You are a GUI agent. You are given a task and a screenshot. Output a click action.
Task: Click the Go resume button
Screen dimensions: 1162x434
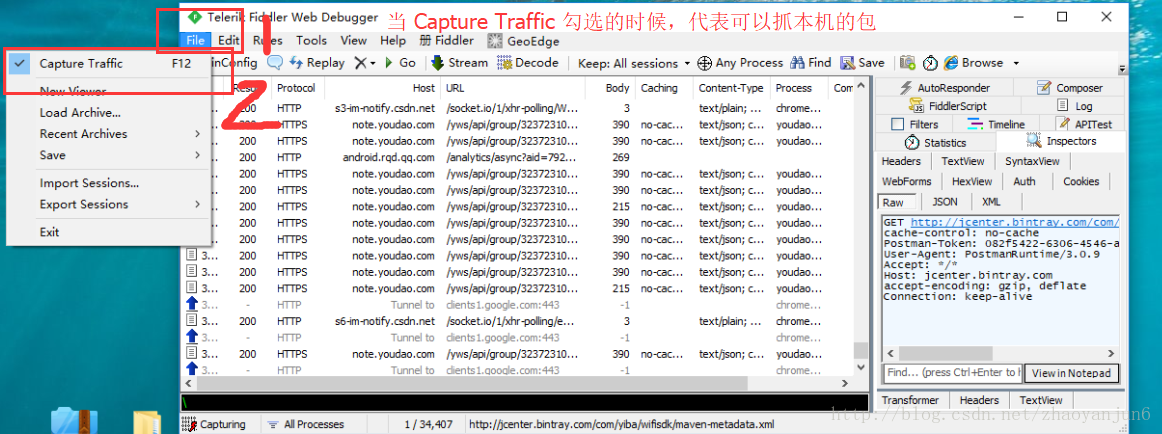coord(400,63)
